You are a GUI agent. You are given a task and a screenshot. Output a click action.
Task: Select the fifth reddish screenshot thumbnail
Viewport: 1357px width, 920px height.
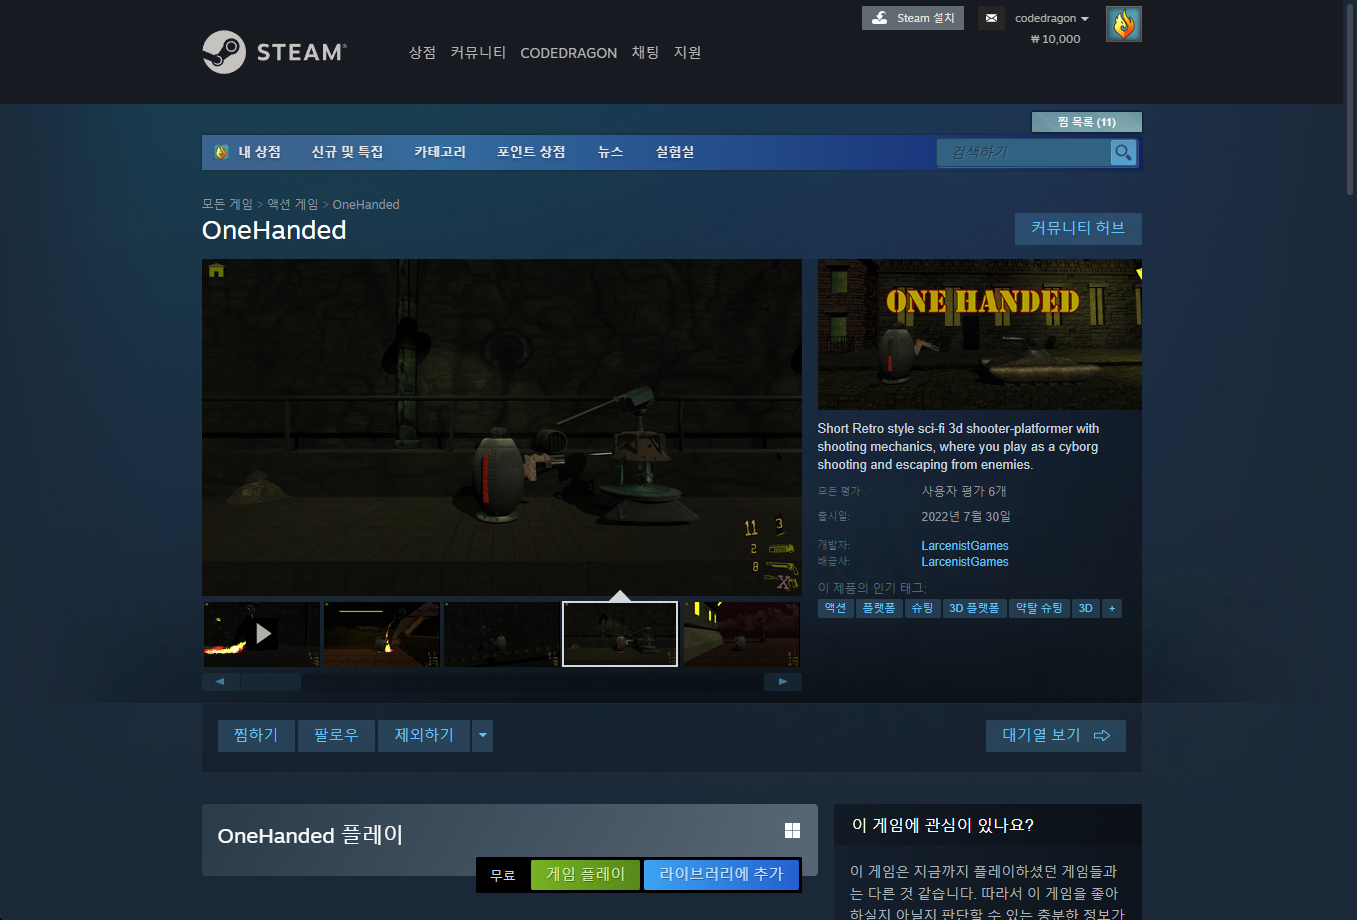tap(741, 634)
